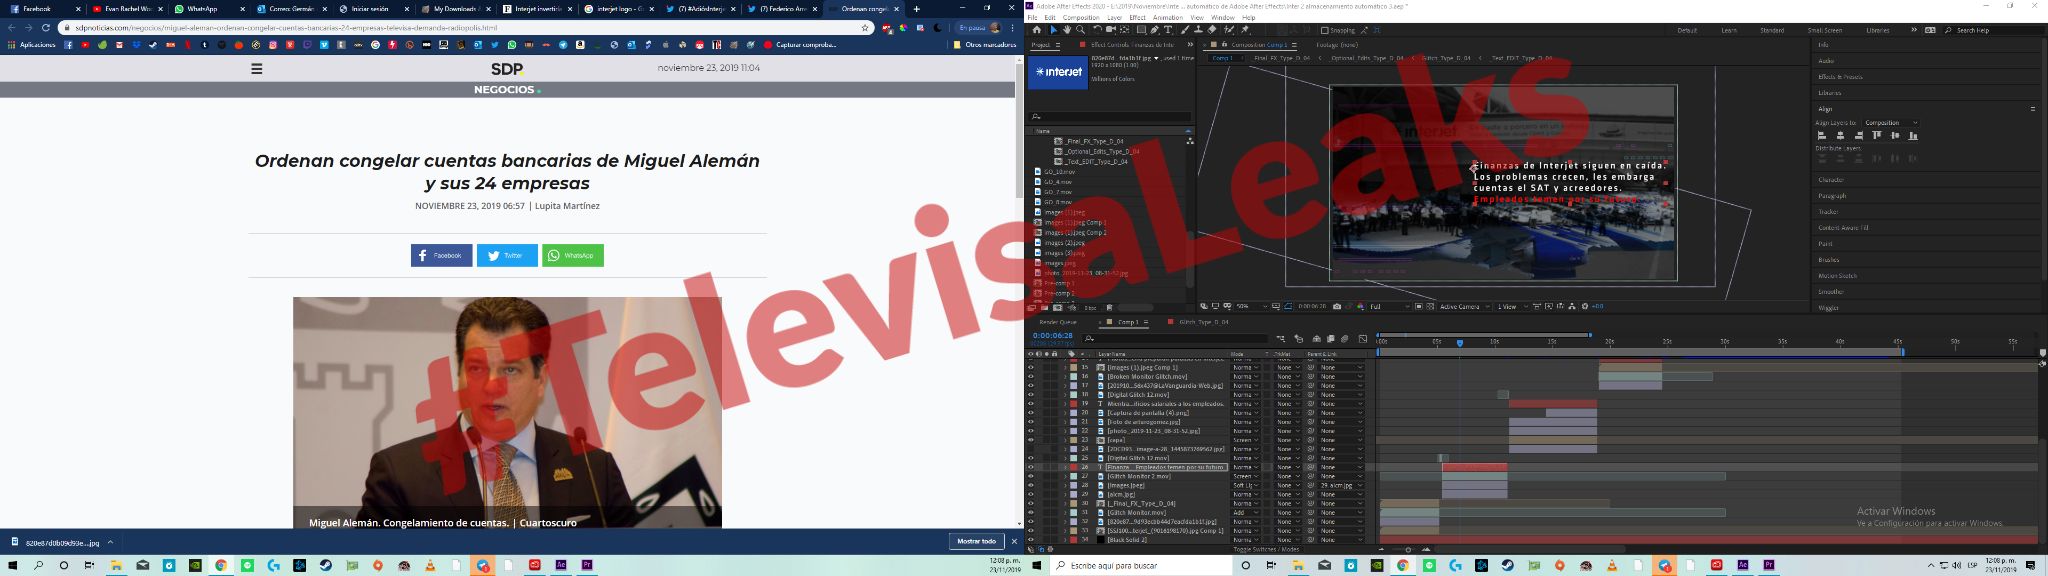2048x576 pixels.
Task: Click the Aplicaciones apps shortcut in Chrome
Action: coord(31,45)
